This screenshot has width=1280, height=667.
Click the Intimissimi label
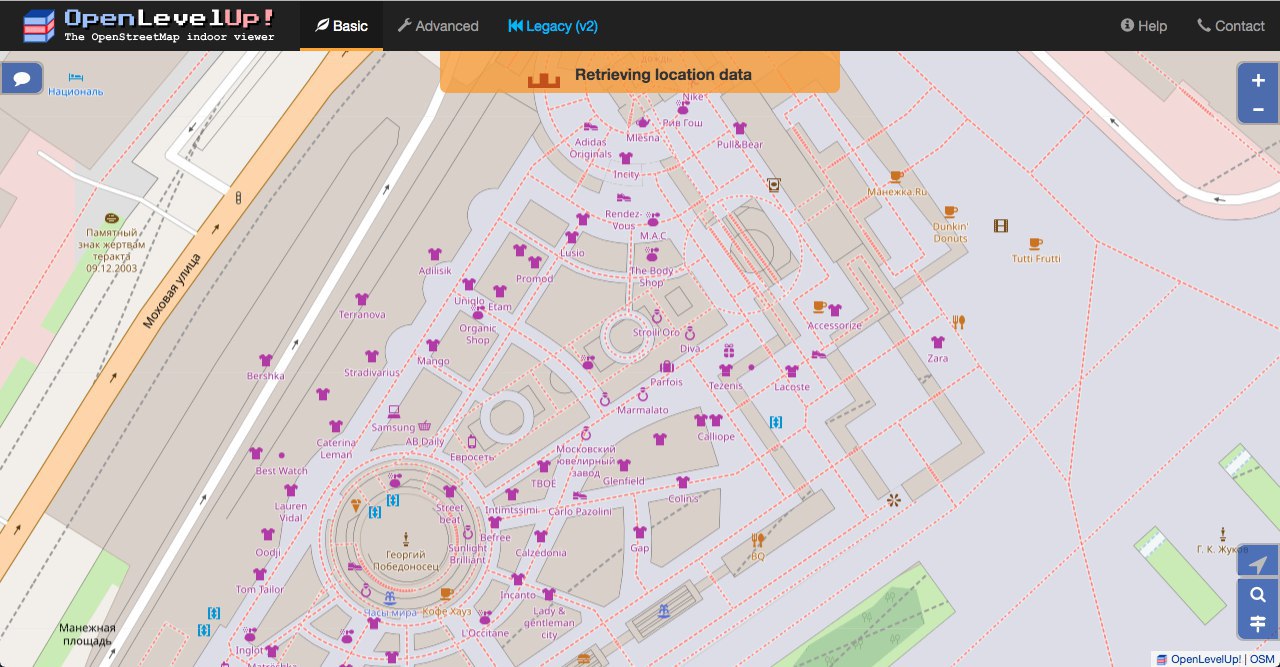click(512, 510)
